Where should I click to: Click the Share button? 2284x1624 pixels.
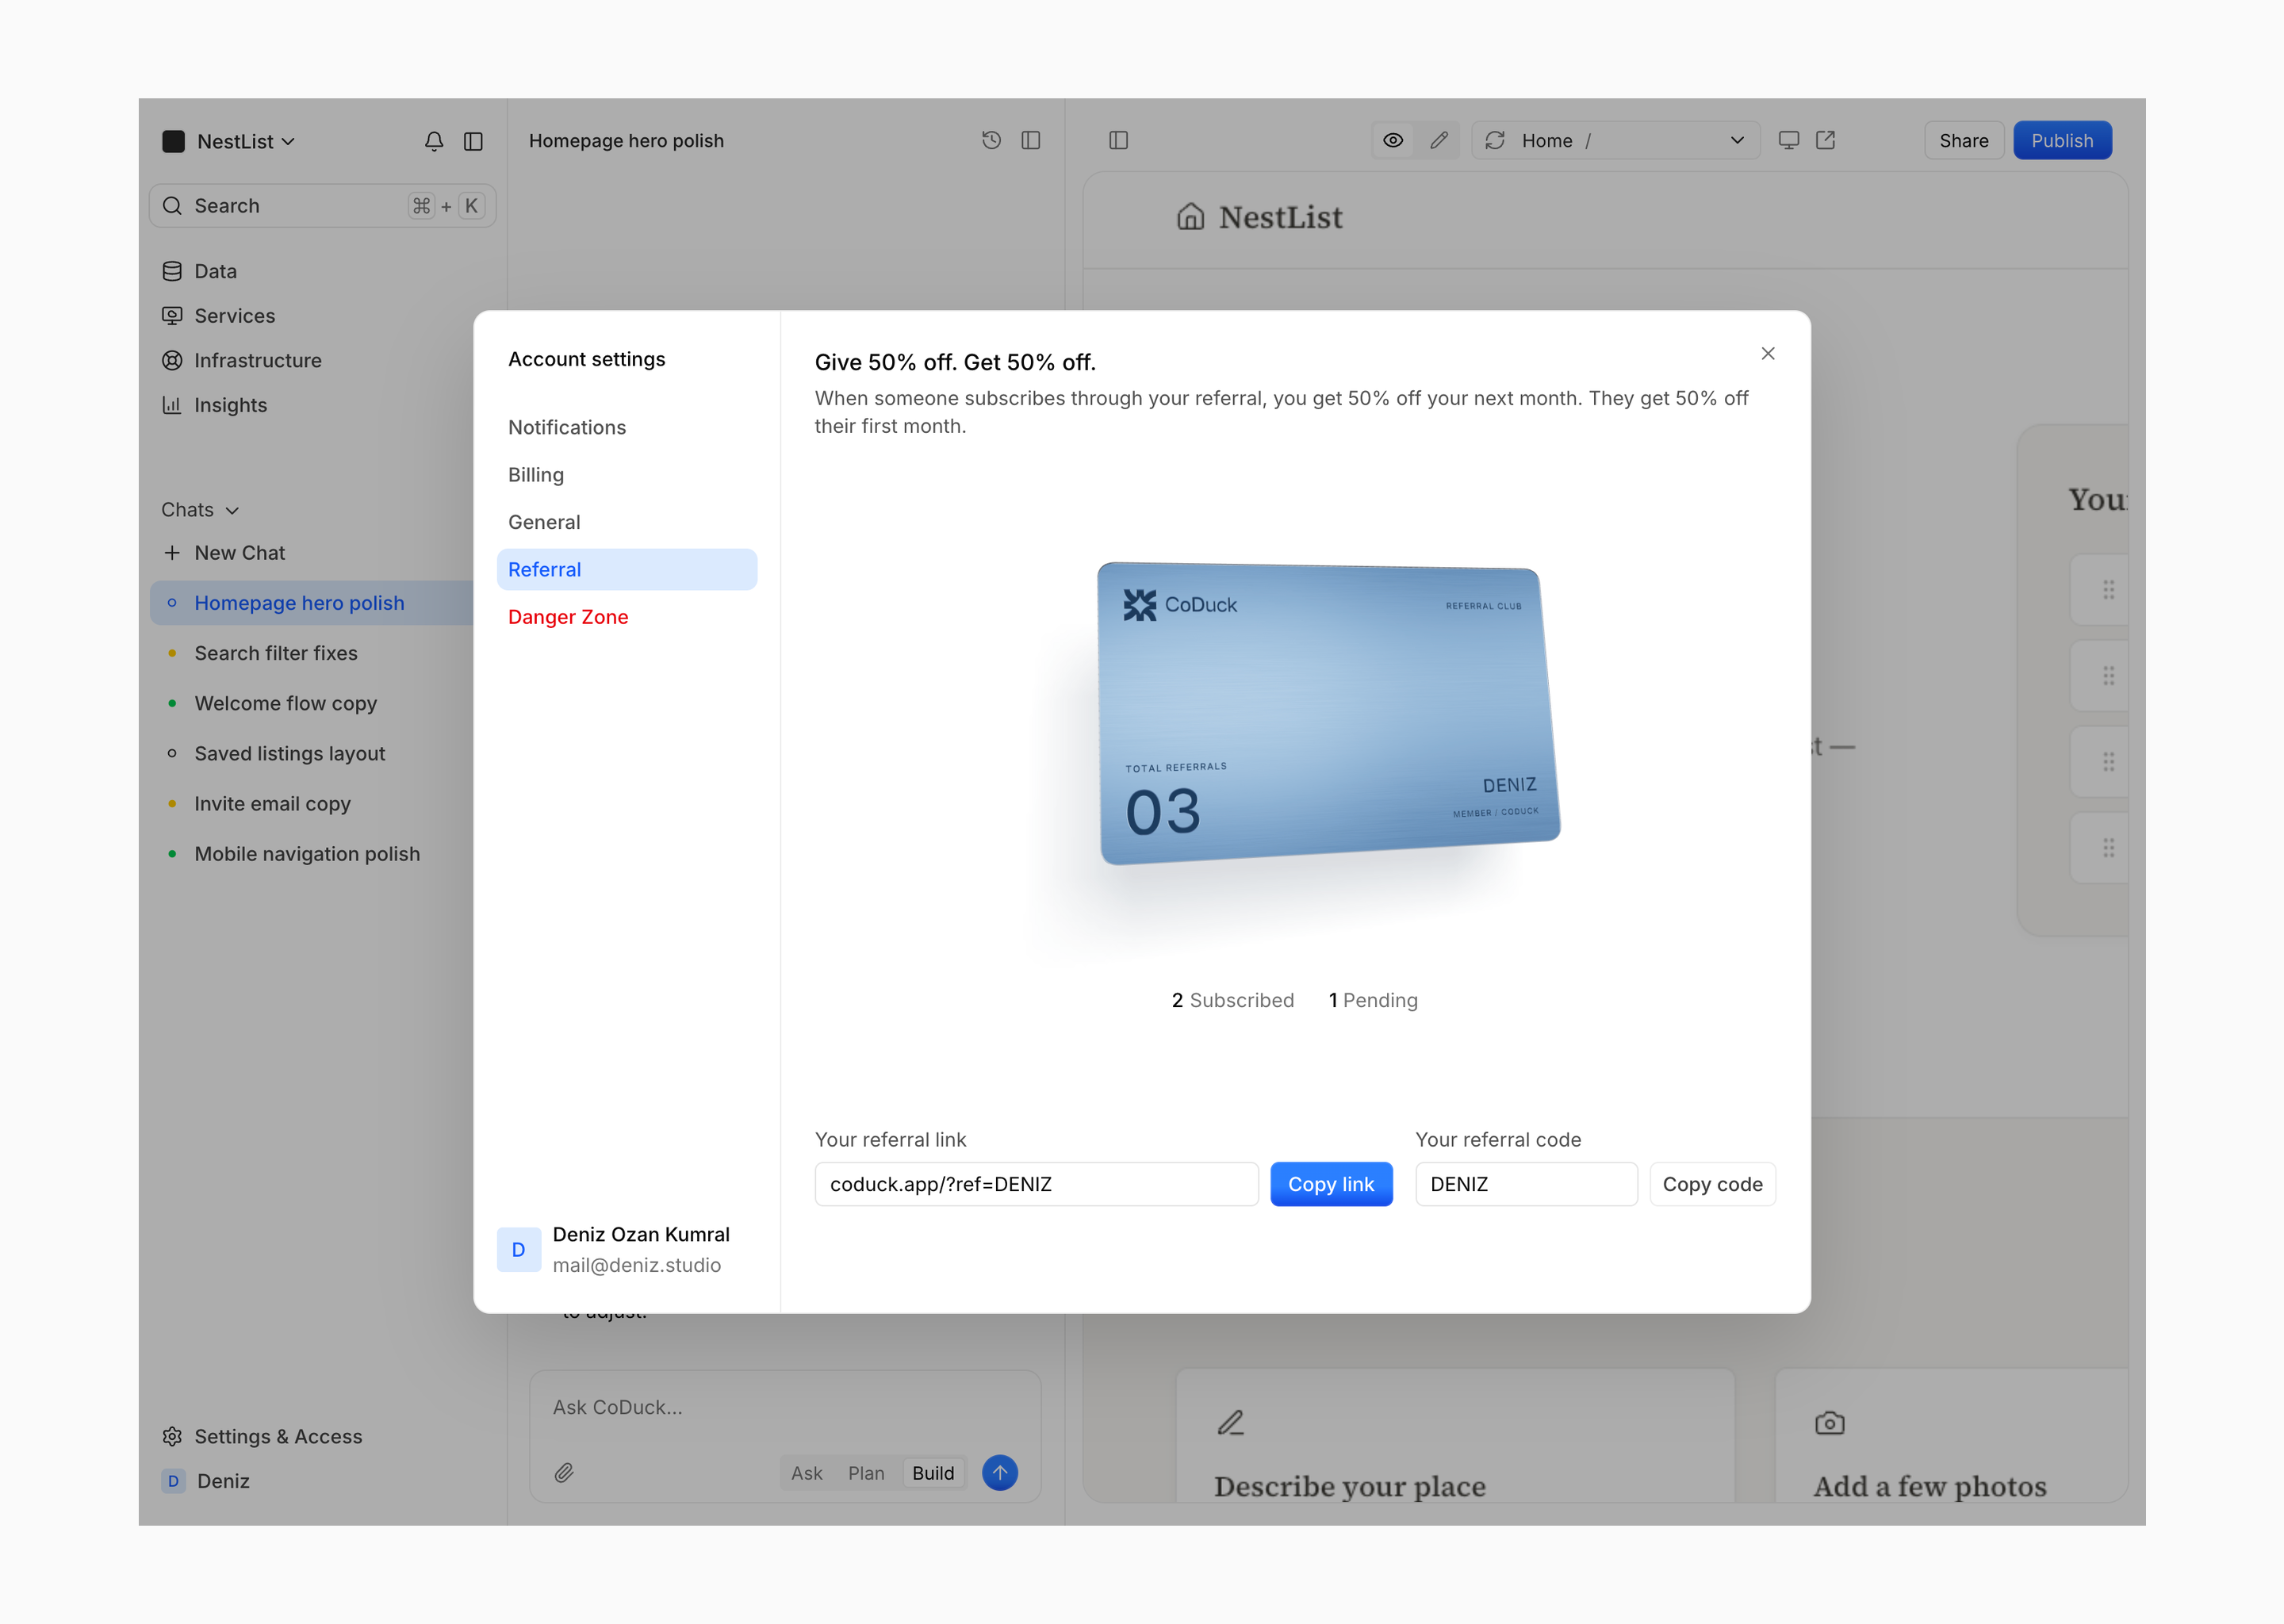[1964, 140]
